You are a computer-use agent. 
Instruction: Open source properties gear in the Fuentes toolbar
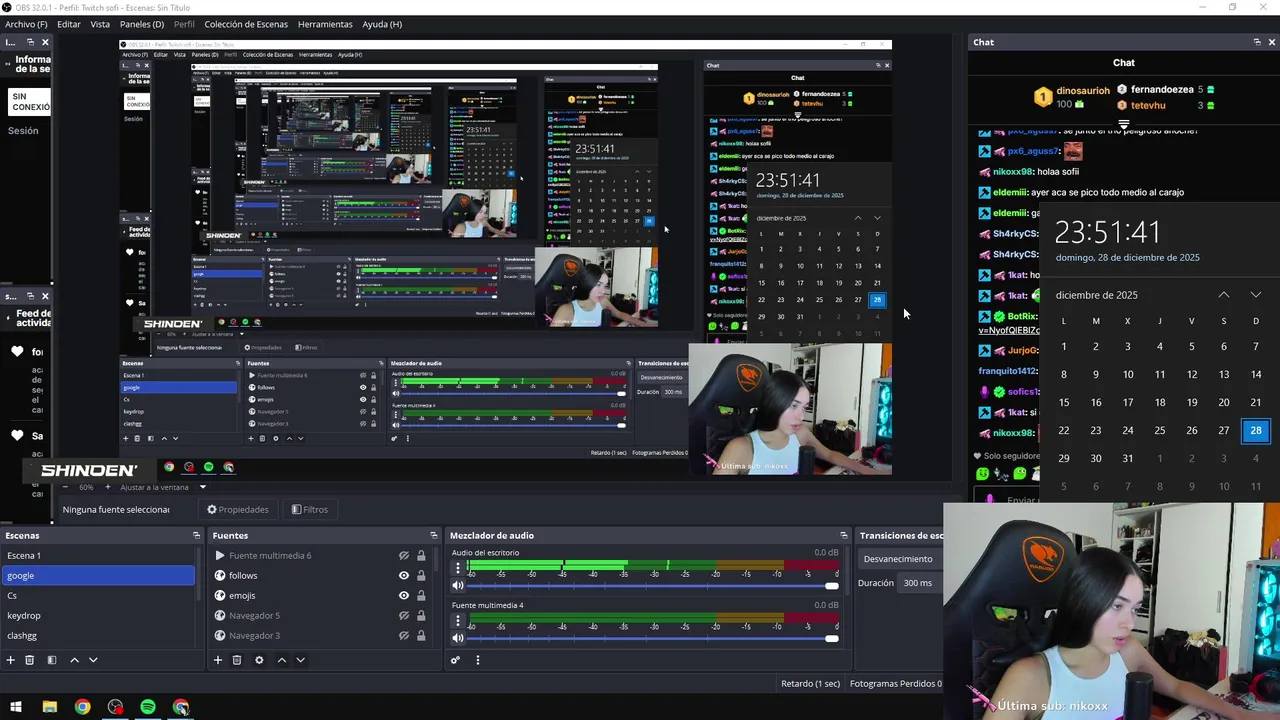coord(259,660)
